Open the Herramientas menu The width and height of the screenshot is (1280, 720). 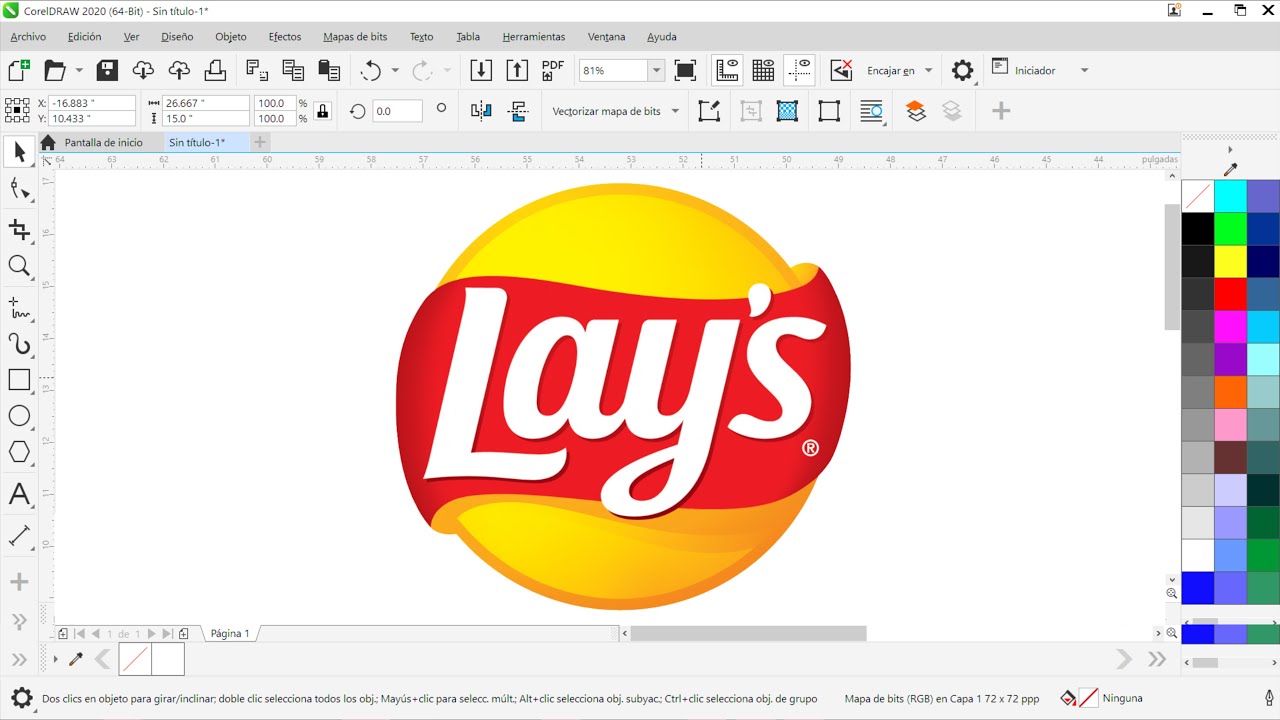pos(534,37)
